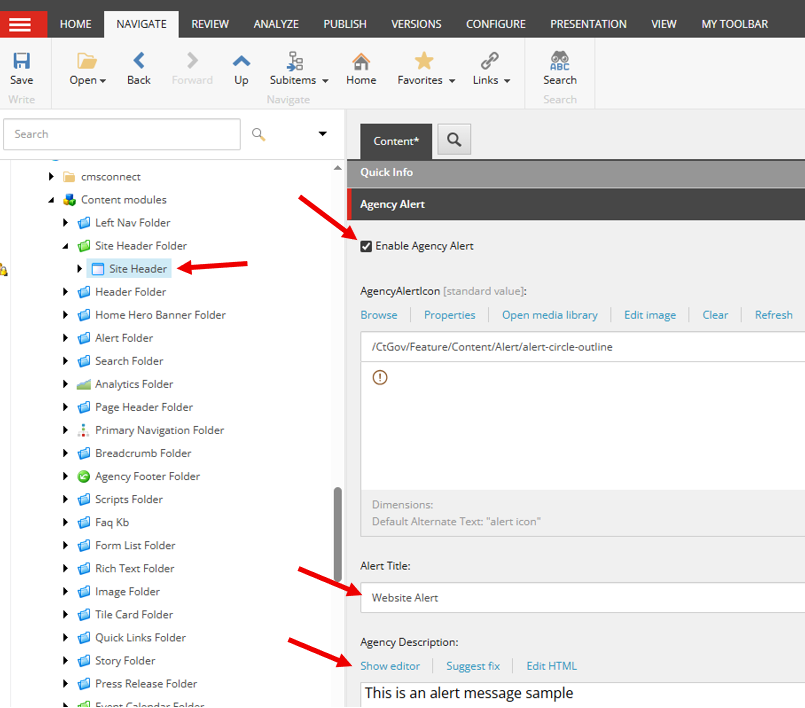Open the Favorites star menu
The height and width of the screenshot is (708, 805).
[x=425, y=62]
